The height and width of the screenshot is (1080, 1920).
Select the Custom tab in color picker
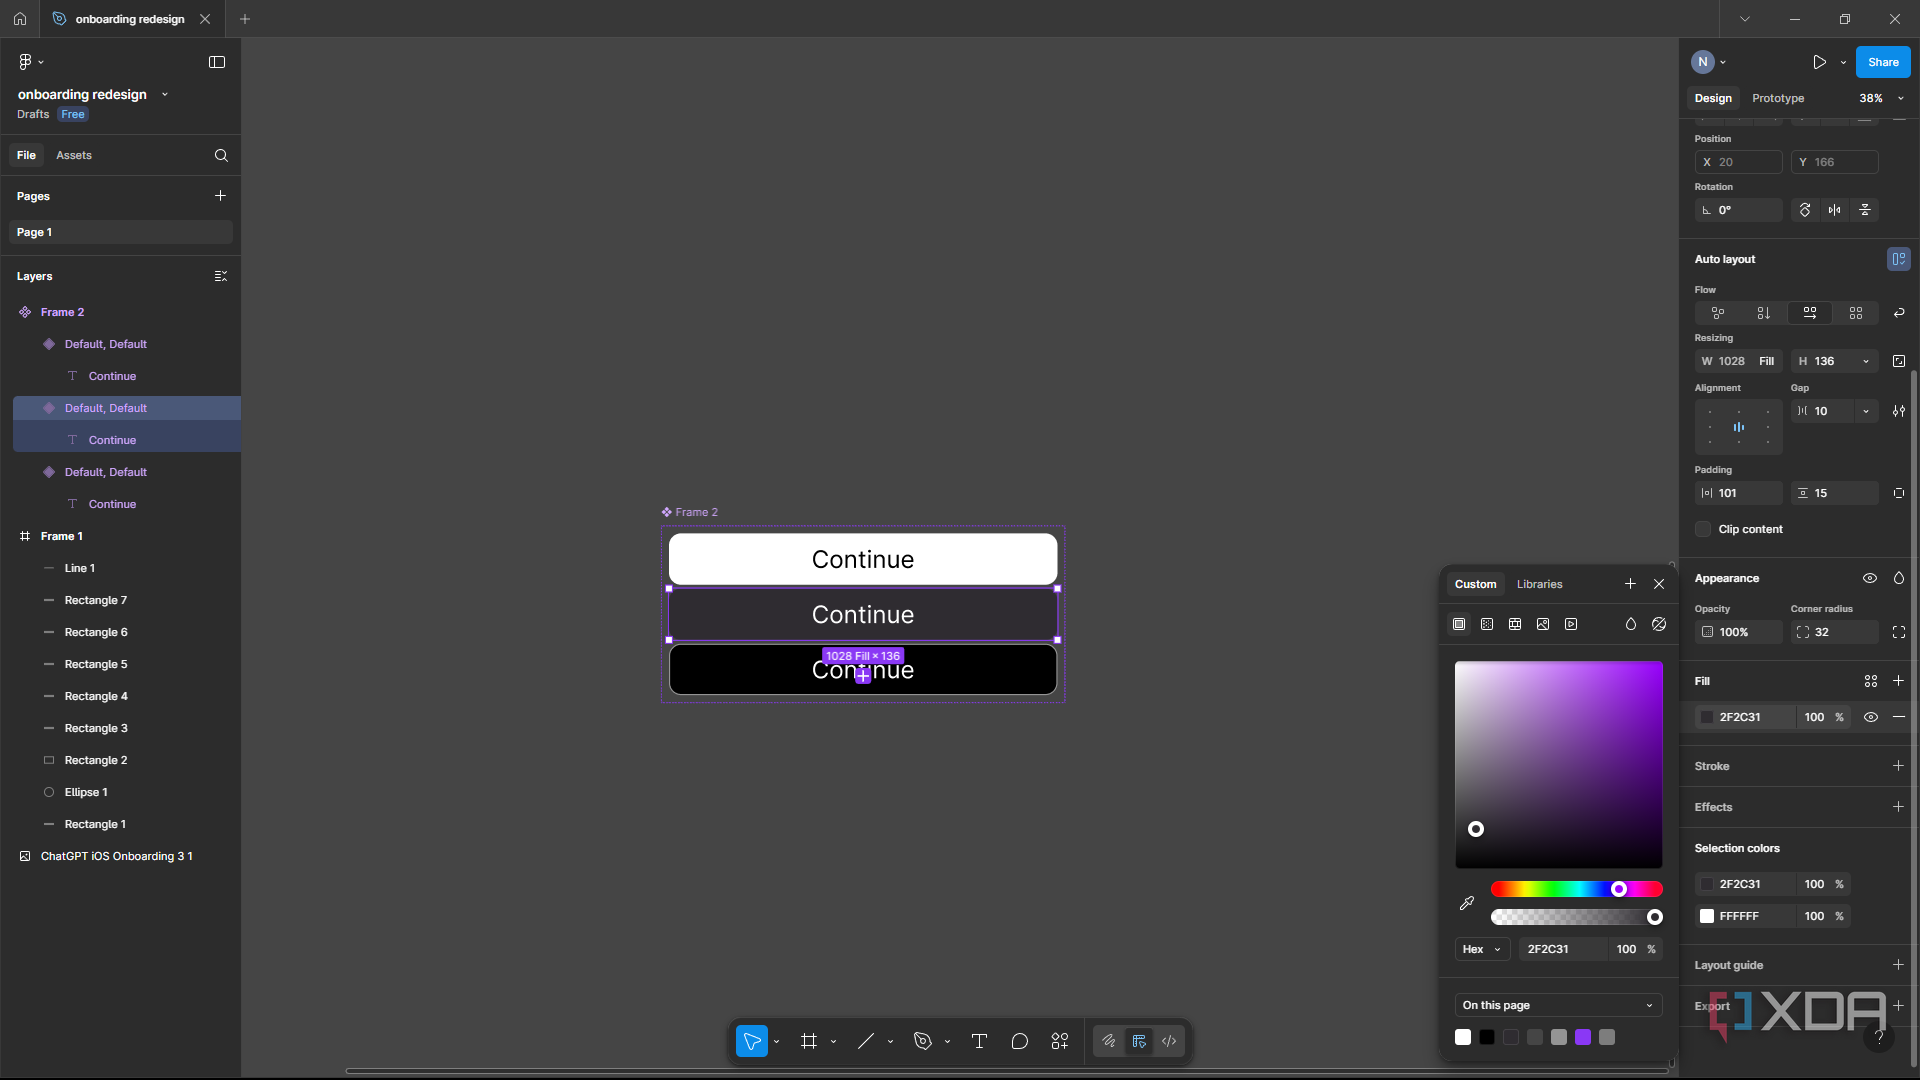tap(1475, 584)
